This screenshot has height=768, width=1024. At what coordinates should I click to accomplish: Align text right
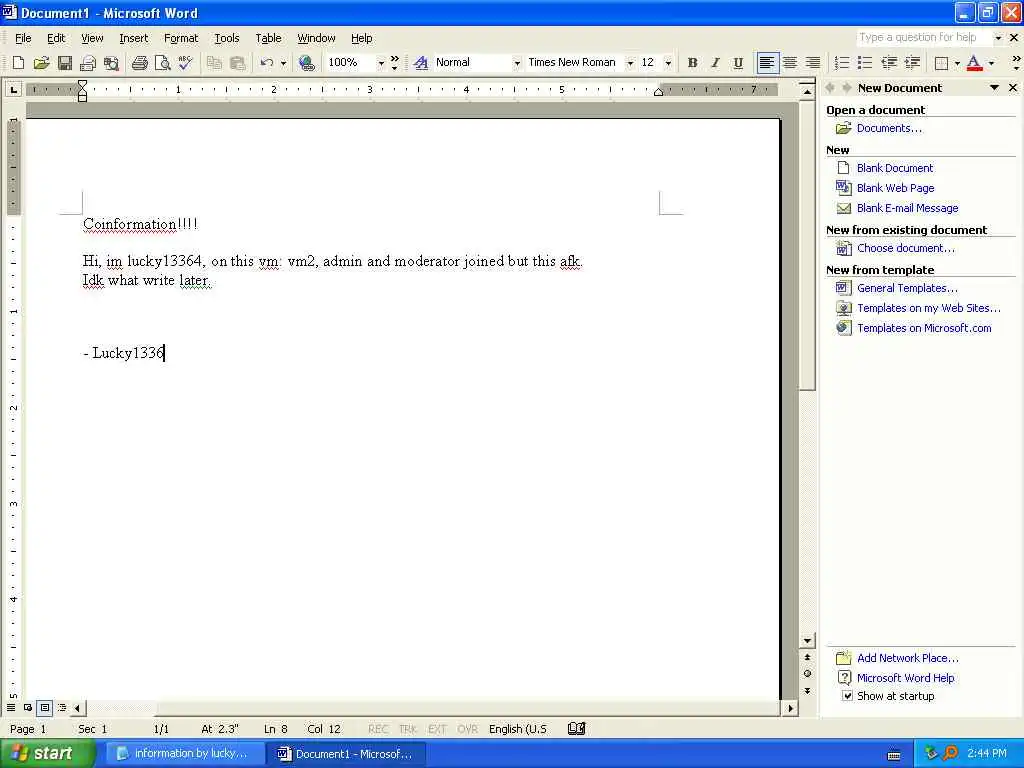pos(812,63)
